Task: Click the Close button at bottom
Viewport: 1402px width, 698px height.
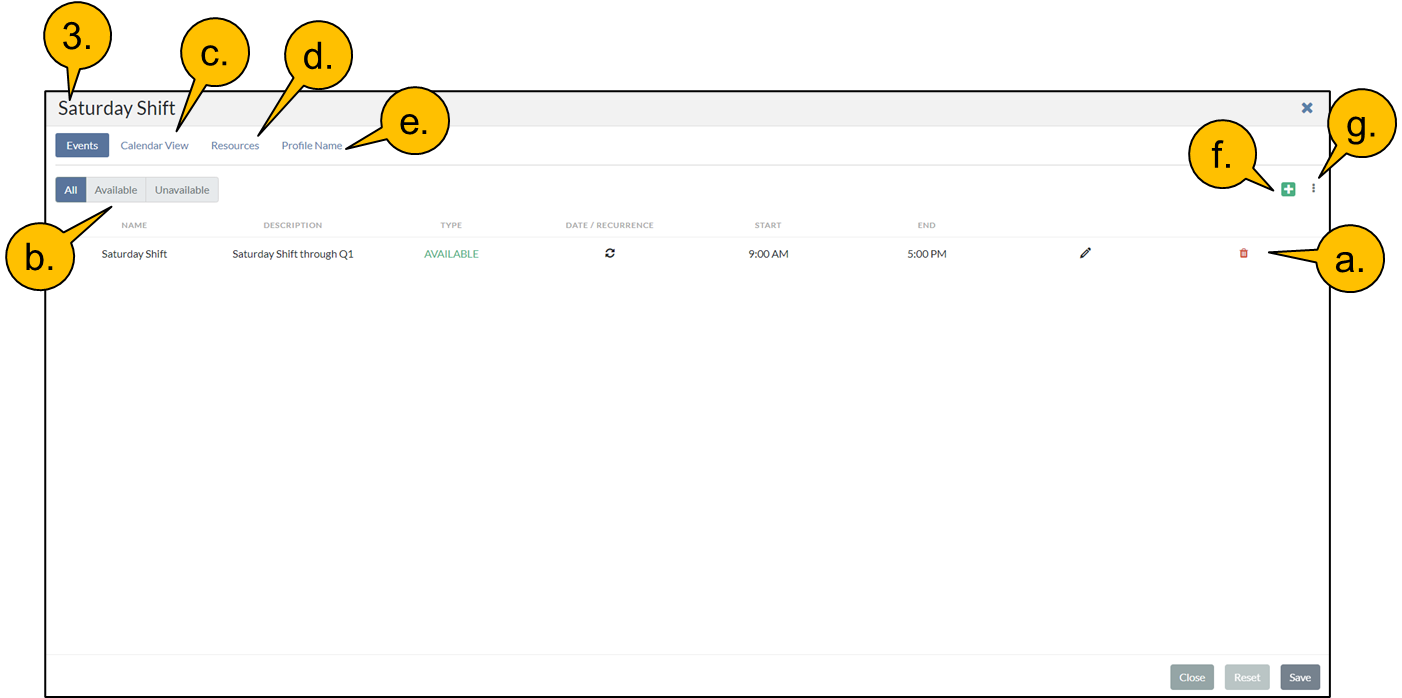Action: tap(1192, 677)
